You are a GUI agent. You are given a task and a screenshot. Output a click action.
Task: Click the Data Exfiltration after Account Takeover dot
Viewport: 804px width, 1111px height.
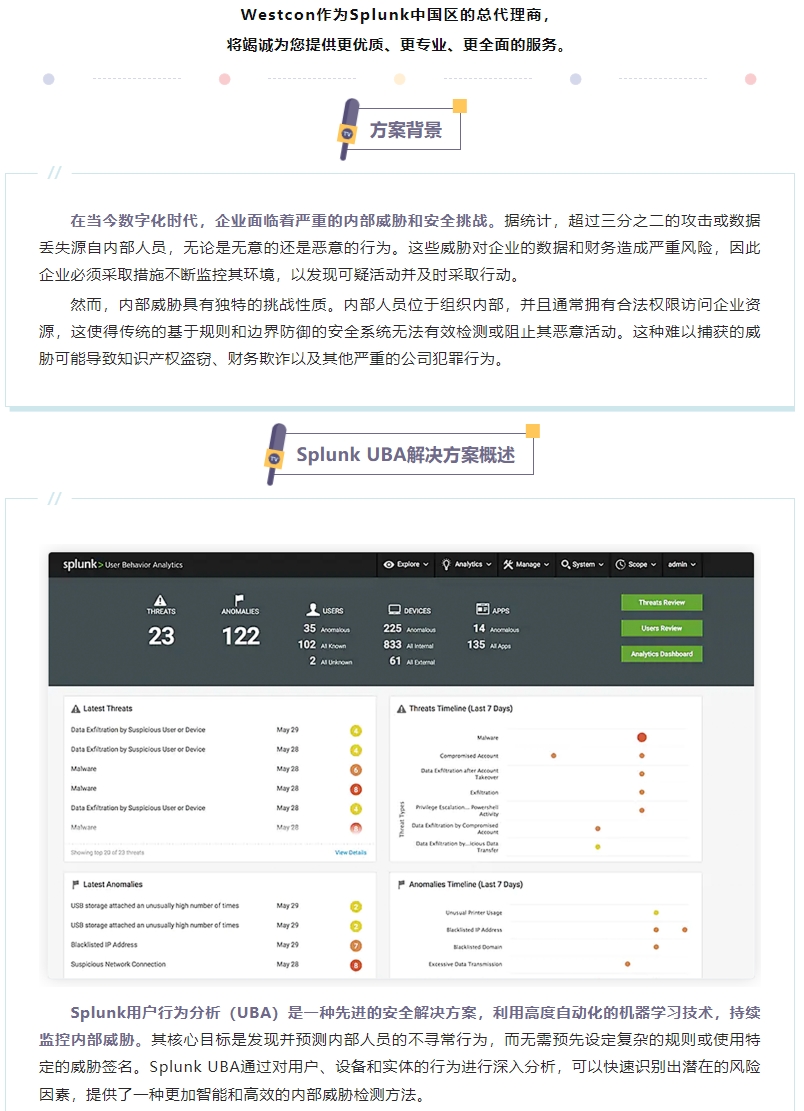pos(642,774)
